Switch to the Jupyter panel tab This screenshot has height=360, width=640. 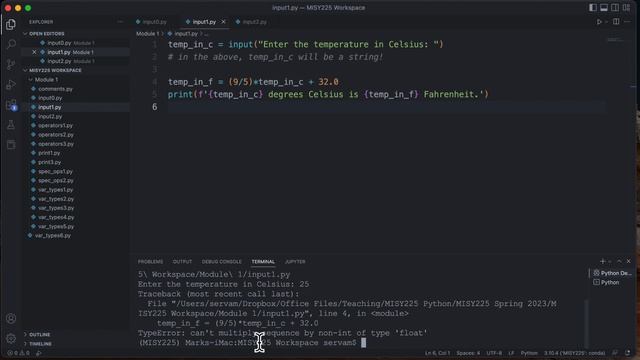pos(295,262)
